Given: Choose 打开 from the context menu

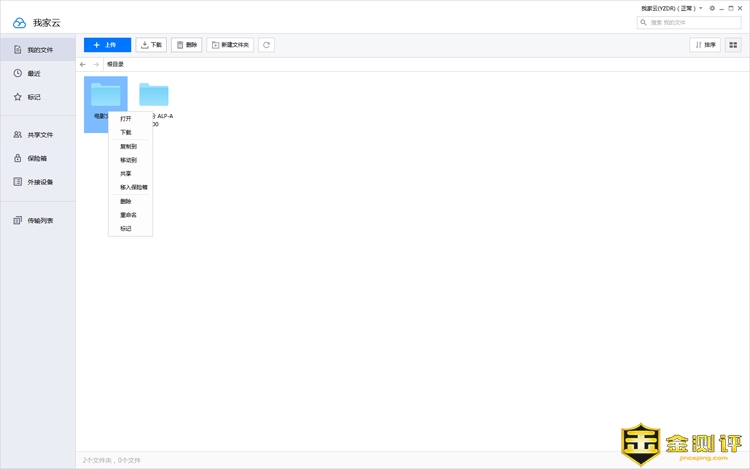Looking at the screenshot, I should 126,119.
